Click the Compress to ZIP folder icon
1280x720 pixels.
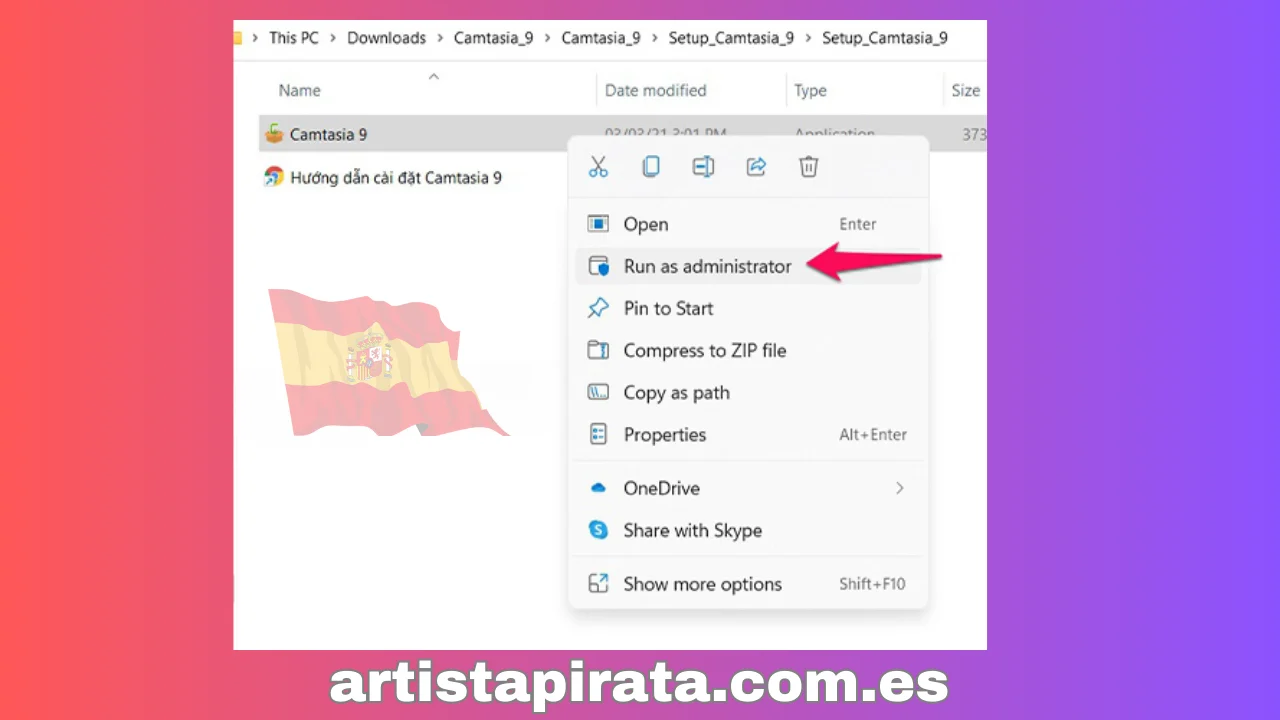pyautogui.click(x=598, y=350)
